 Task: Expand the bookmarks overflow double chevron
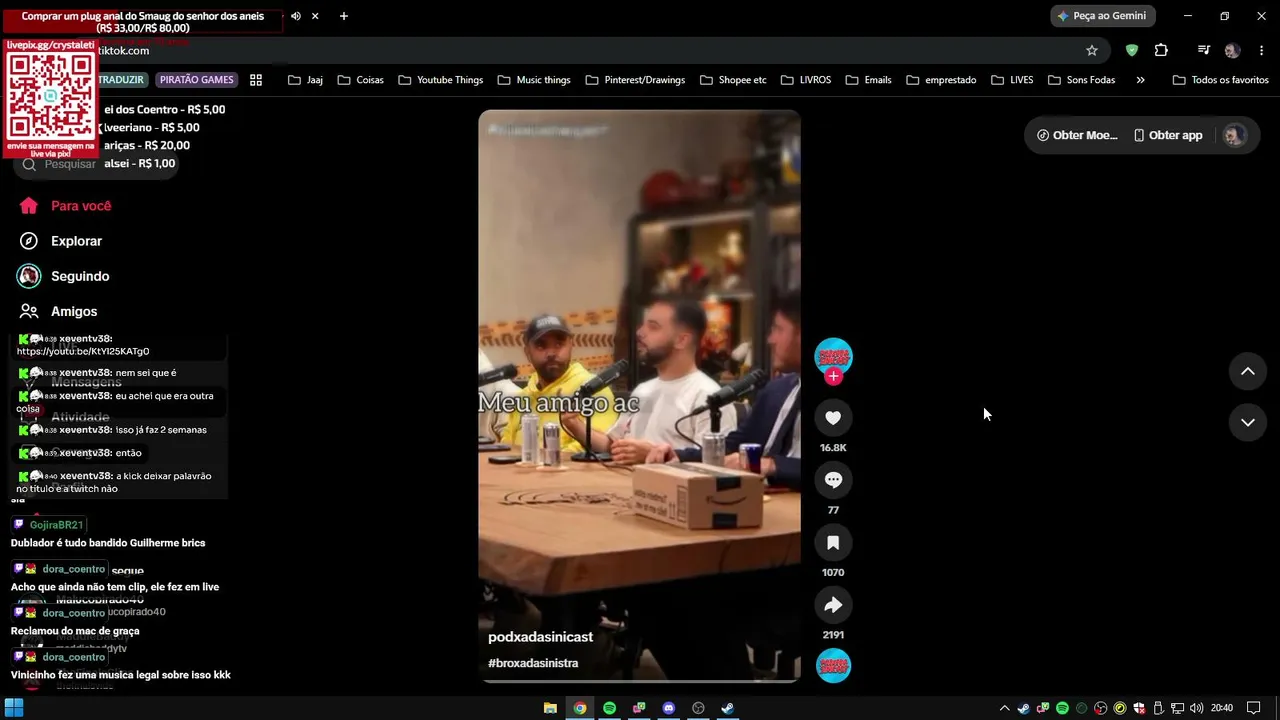pos(1140,80)
